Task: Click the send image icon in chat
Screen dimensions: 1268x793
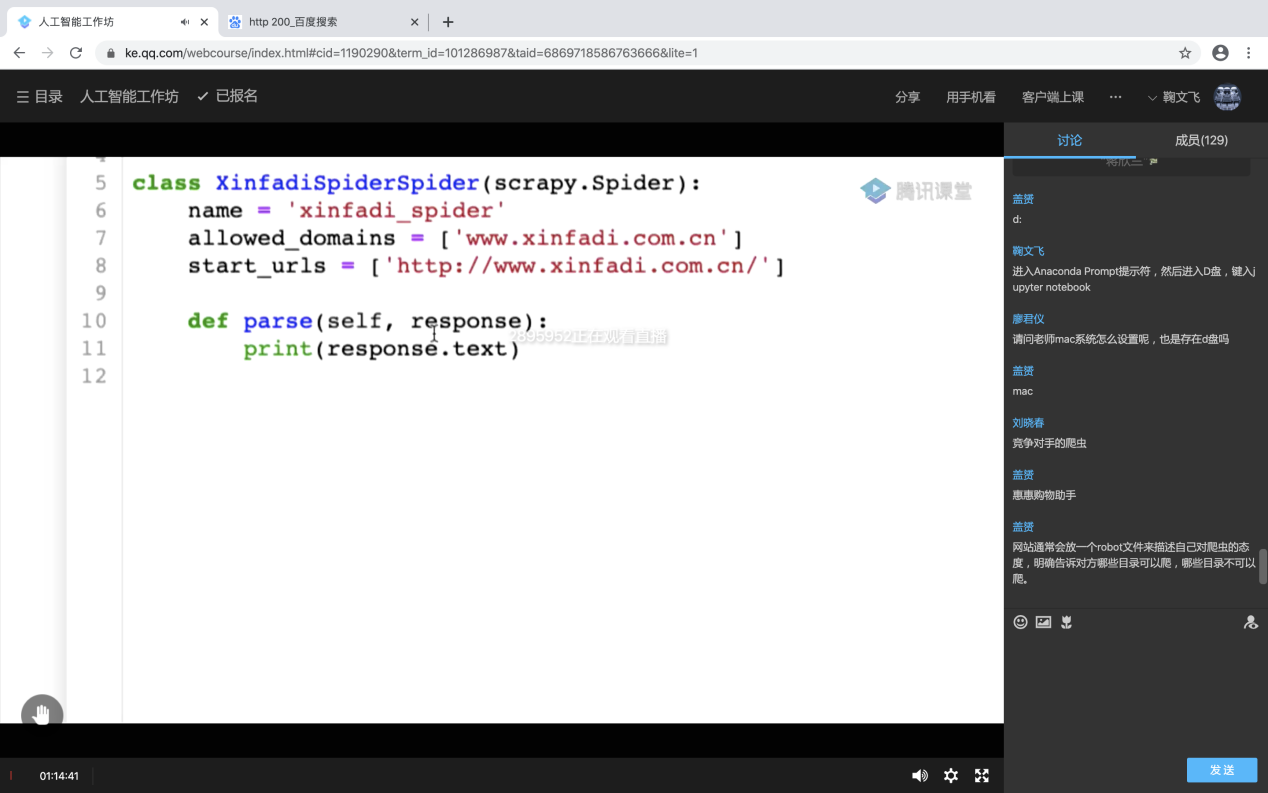Action: coord(1043,622)
